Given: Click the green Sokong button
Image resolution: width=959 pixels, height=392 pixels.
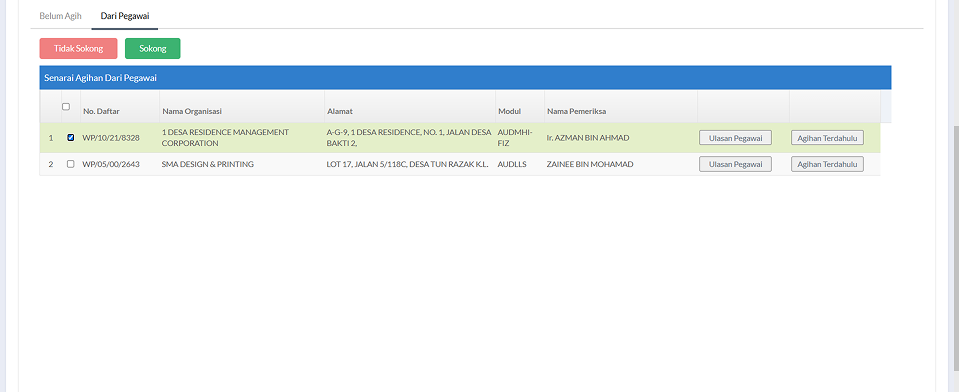Looking at the screenshot, I should (x=153, y=48).
